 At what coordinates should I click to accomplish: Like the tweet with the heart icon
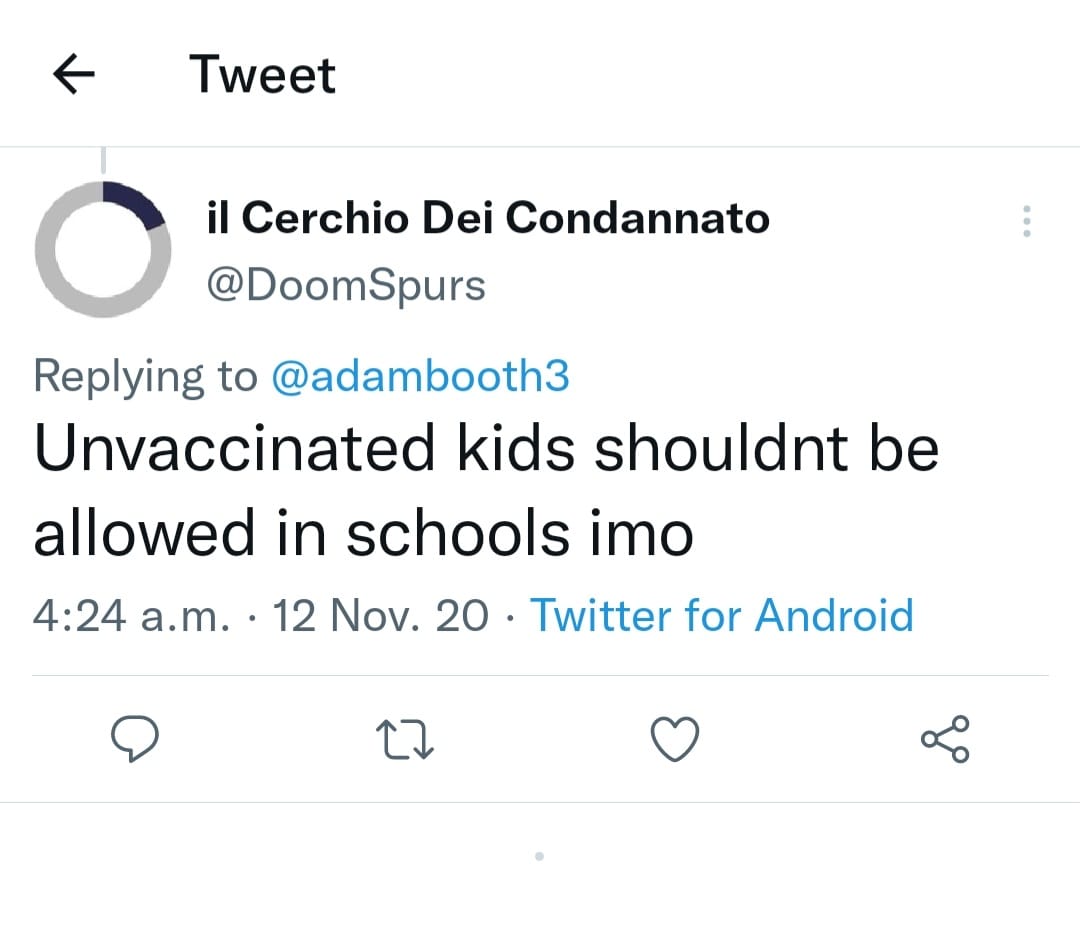point(675,740)
